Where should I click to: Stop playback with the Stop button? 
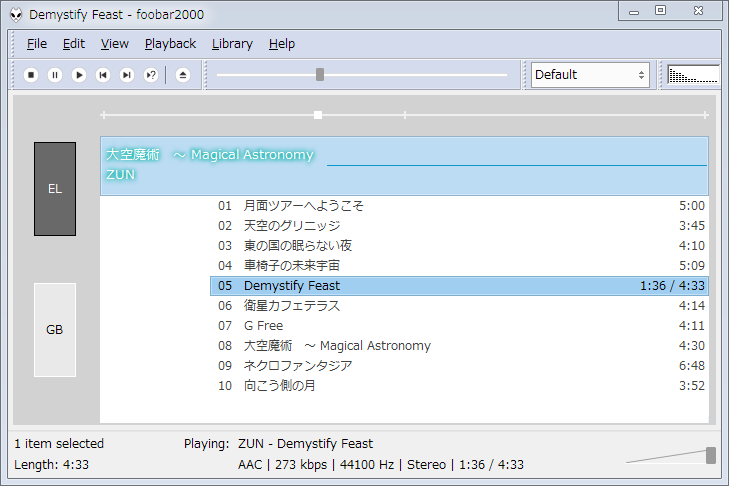(x=31, y=75)
